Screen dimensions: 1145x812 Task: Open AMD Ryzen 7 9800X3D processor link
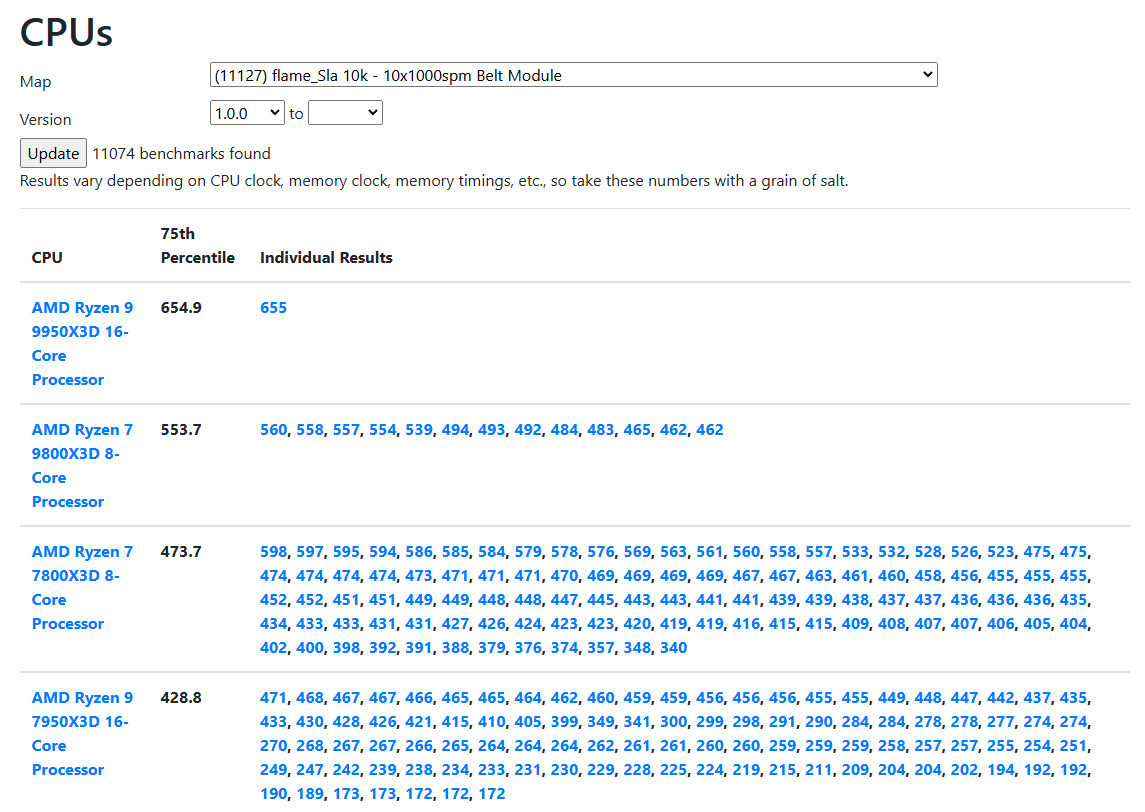tap(82, 465)
